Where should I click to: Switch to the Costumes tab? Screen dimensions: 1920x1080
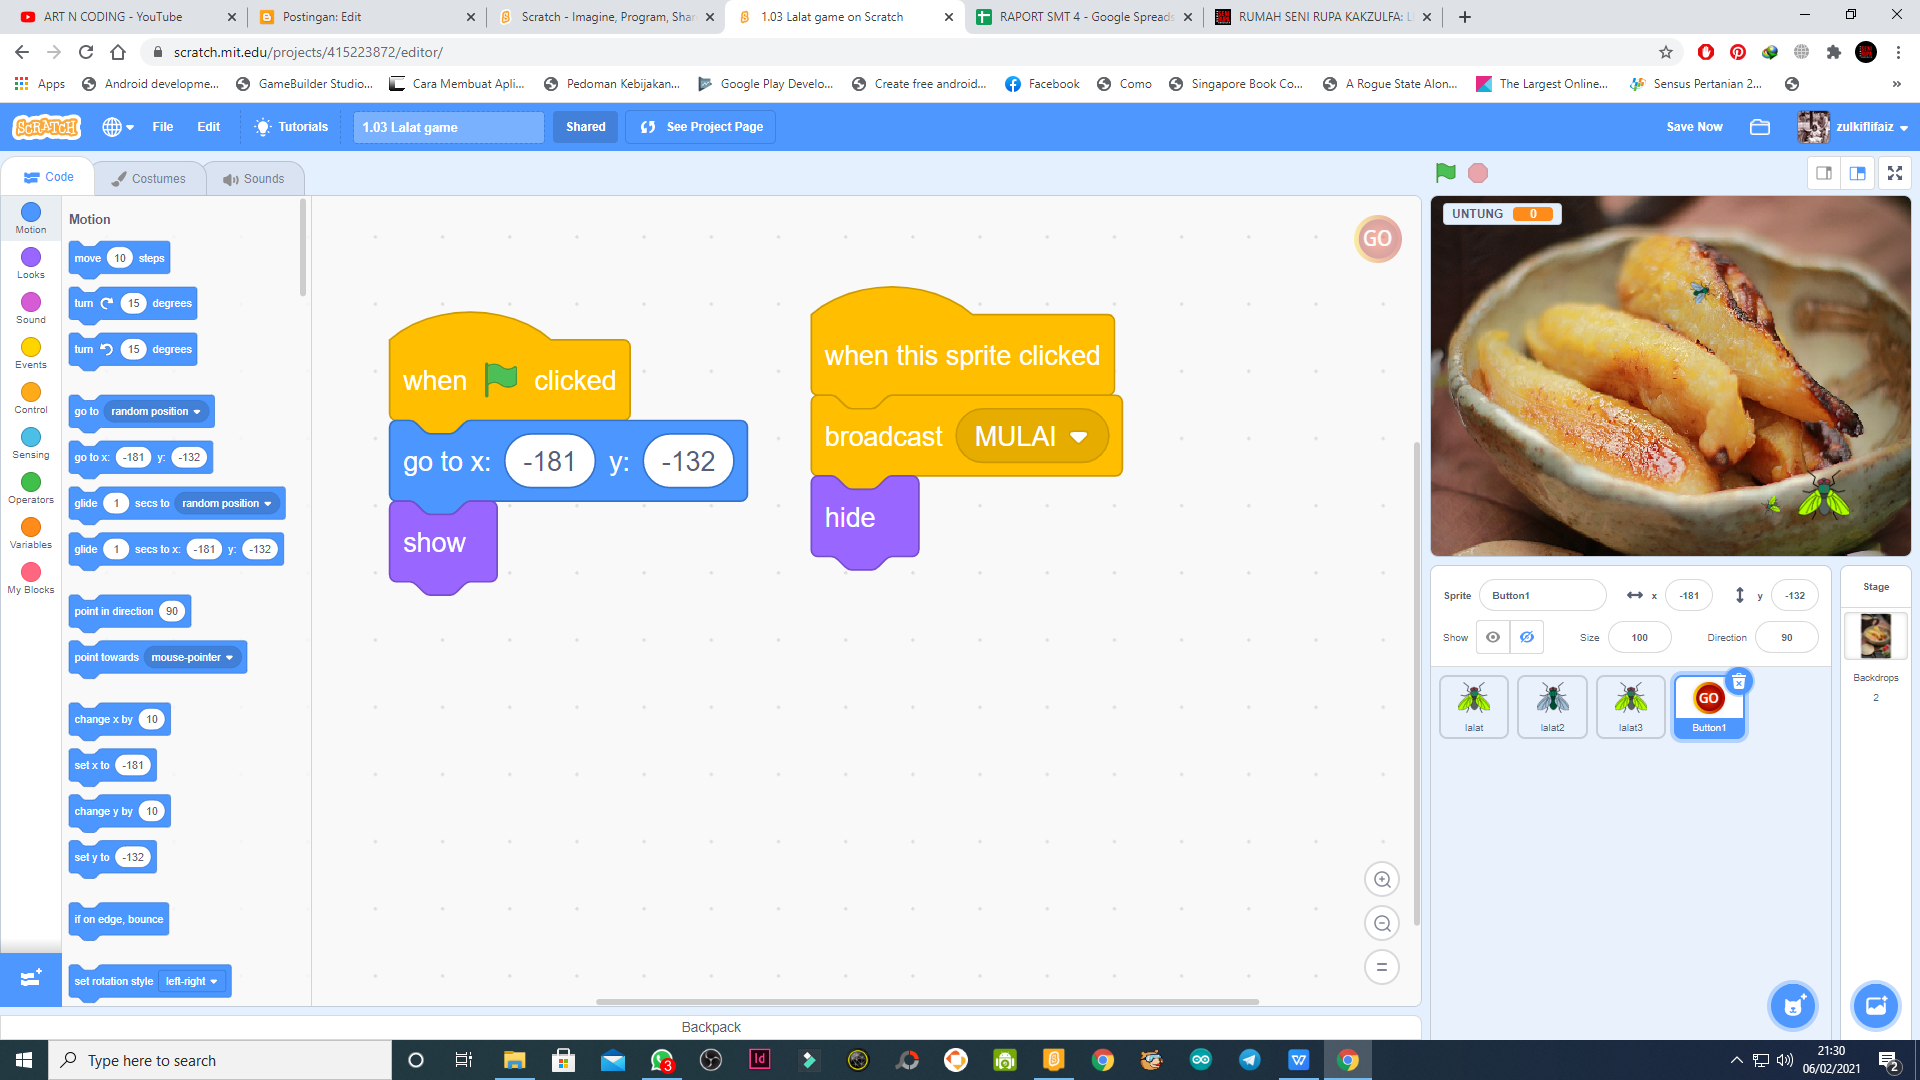pos(149,178)
